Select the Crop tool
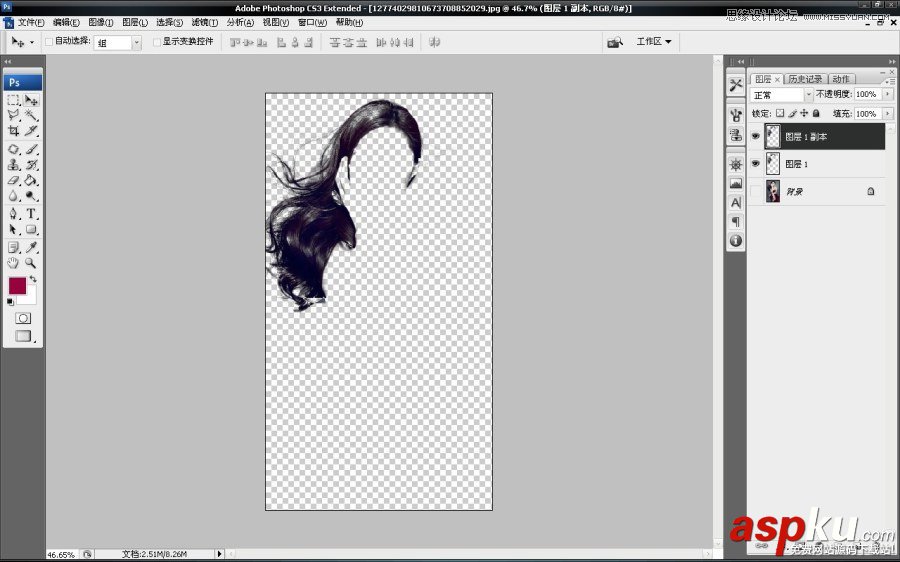This screenshot has width=900, height=562. (x=14, y=131)
